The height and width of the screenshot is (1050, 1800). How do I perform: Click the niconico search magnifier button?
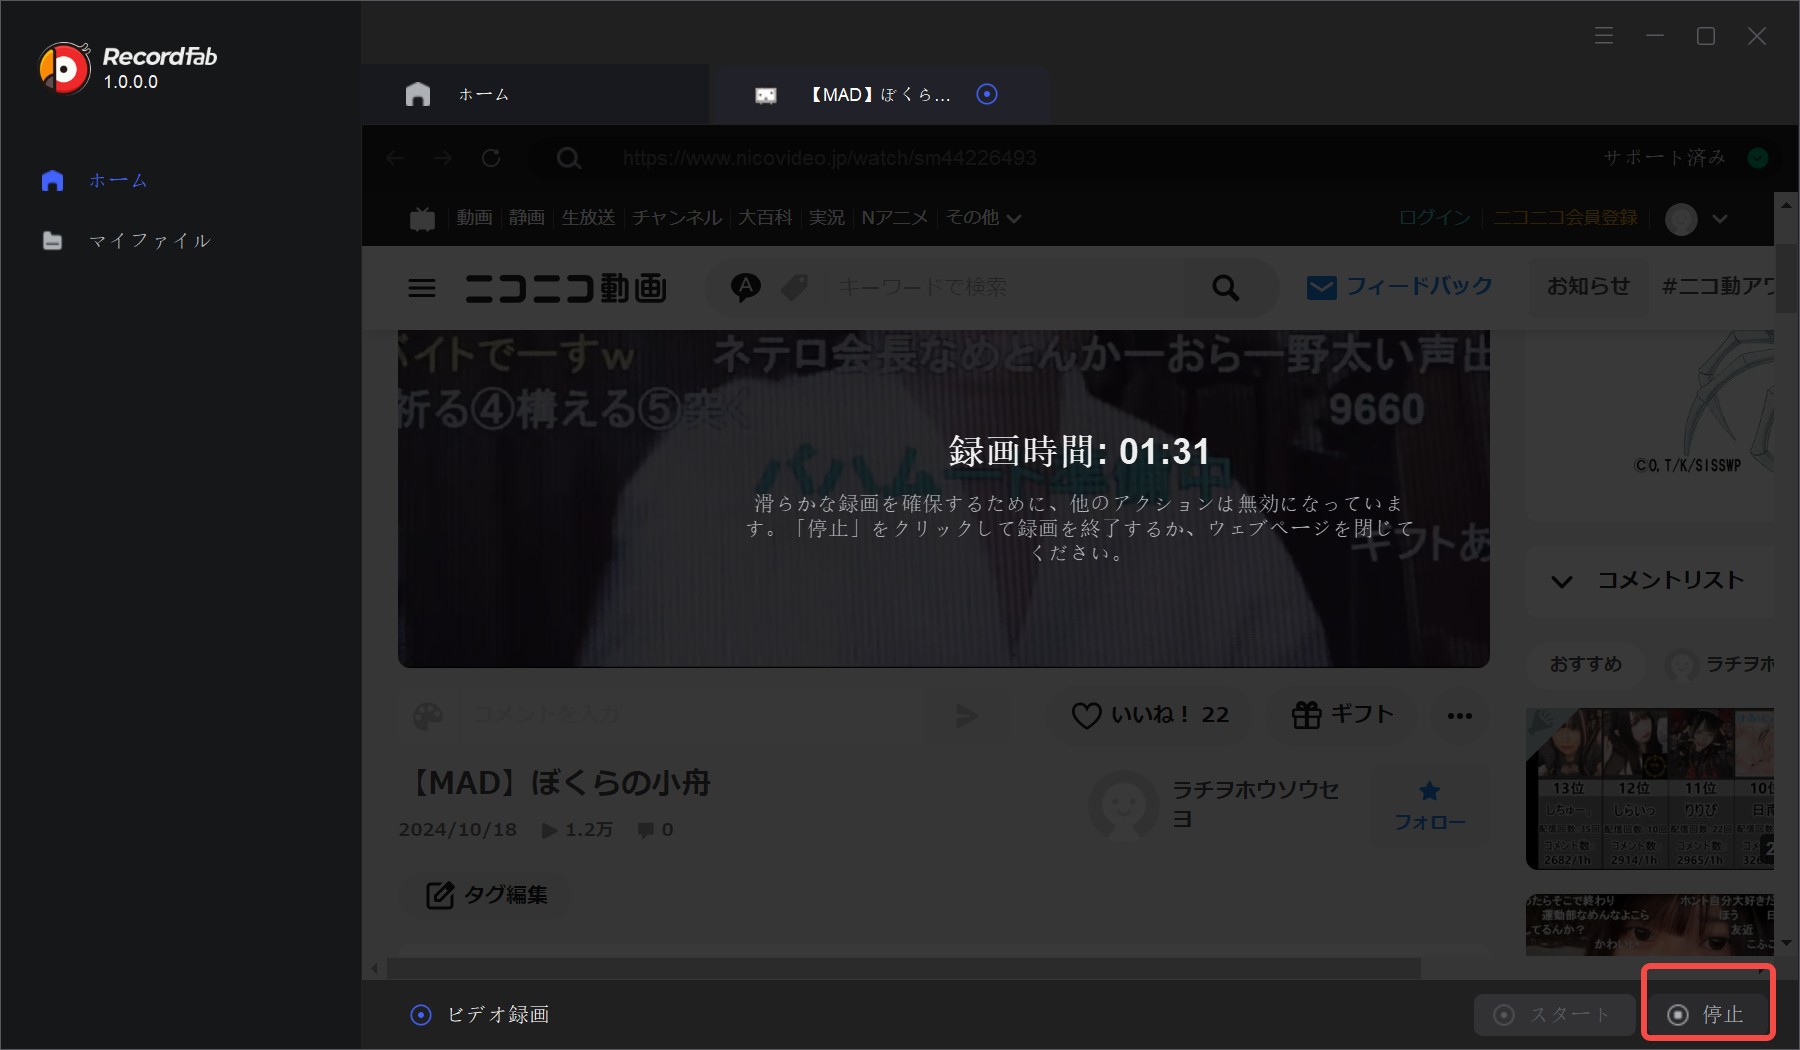point(1226,288)
